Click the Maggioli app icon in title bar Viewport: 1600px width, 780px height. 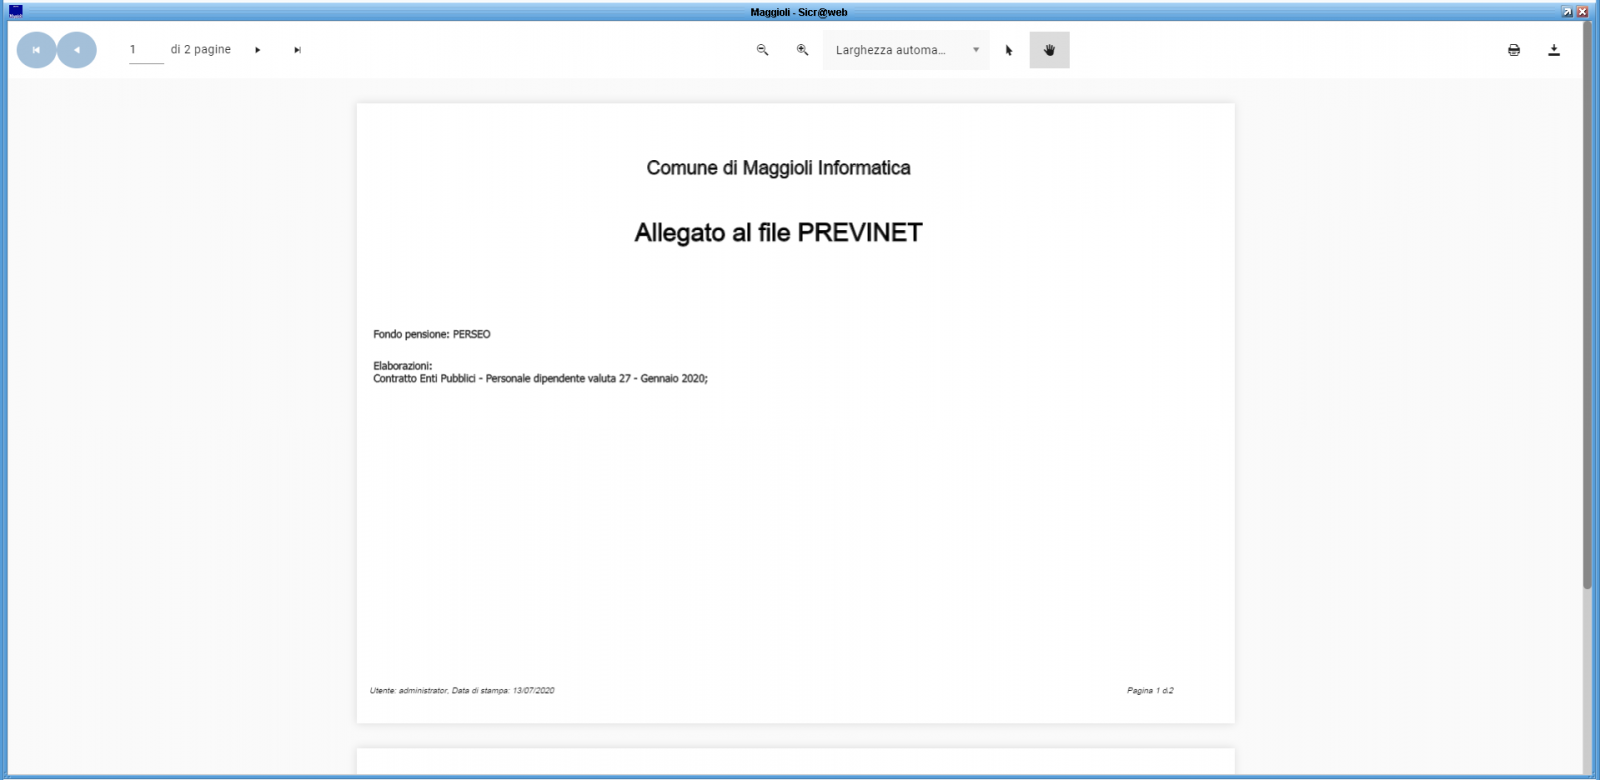pos(15,11)
